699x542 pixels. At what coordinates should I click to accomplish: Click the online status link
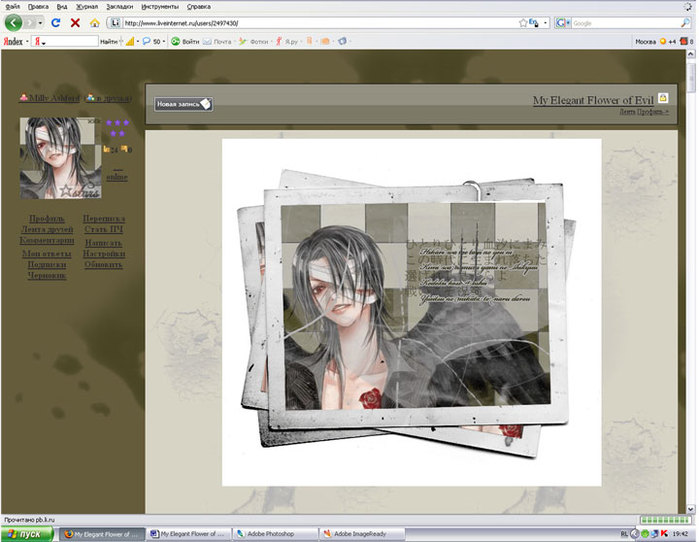coord(117,177)
